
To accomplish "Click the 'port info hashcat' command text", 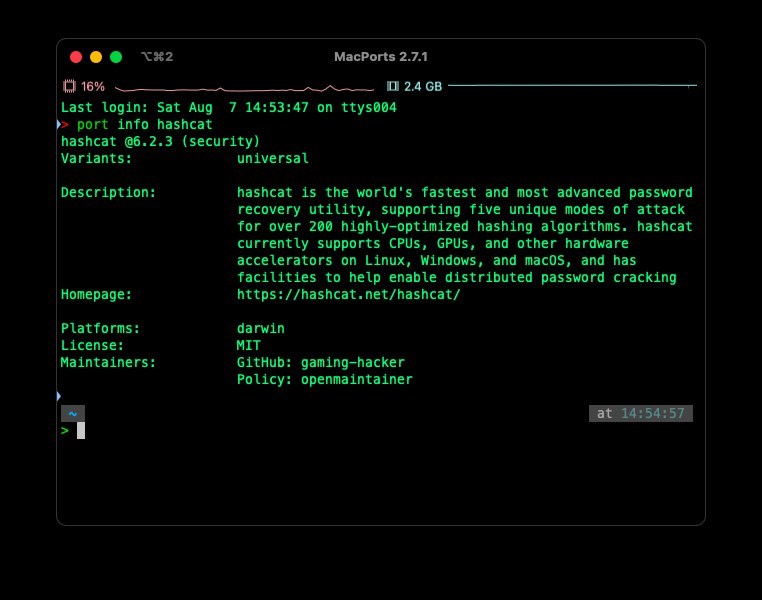I will (x=144, y=125).
